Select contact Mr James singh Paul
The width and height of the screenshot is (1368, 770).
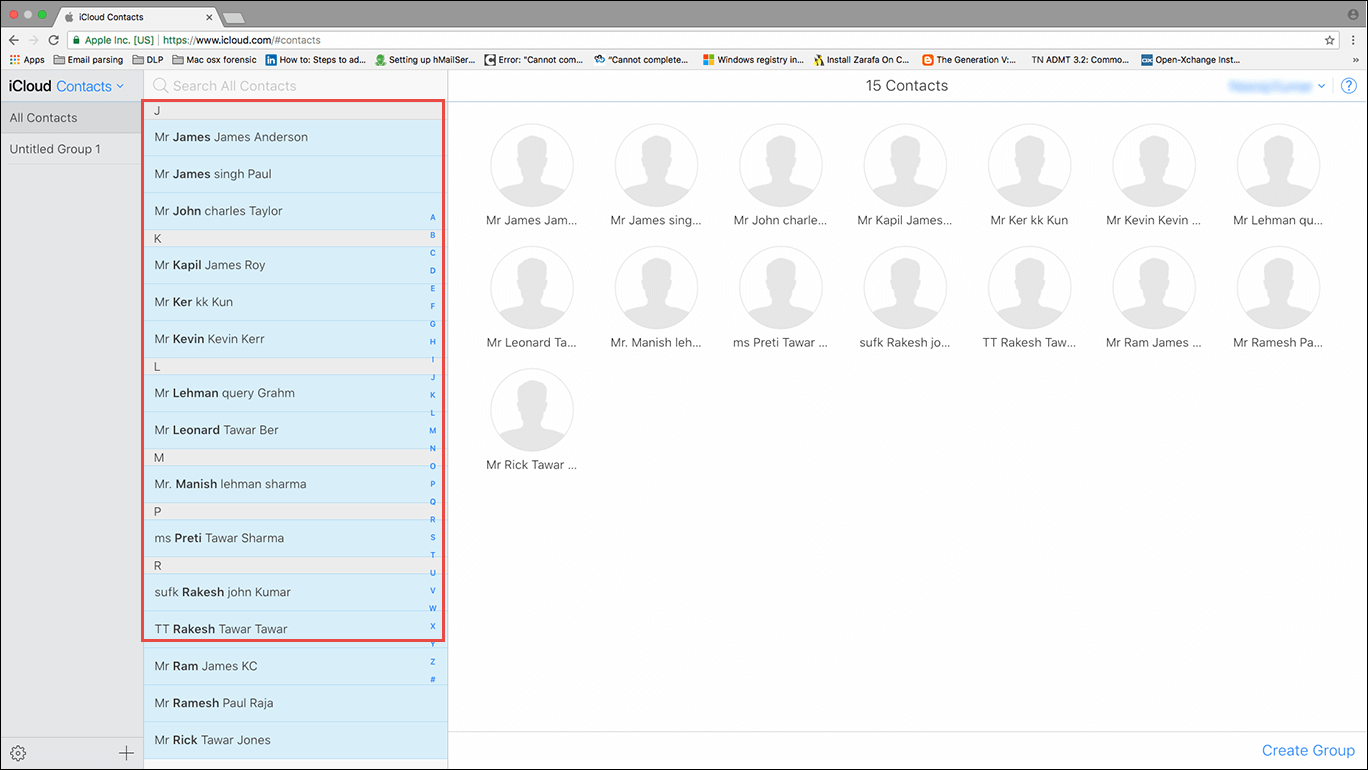tap(294, 174)
